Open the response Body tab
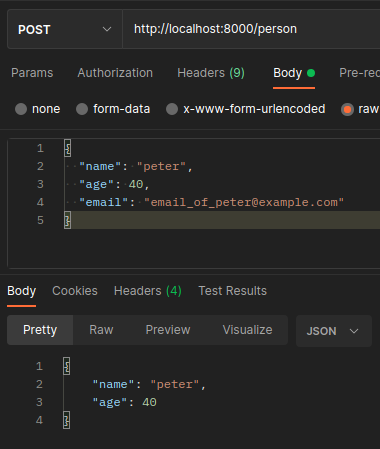The image size is (380, 449). tap(22, 291)
